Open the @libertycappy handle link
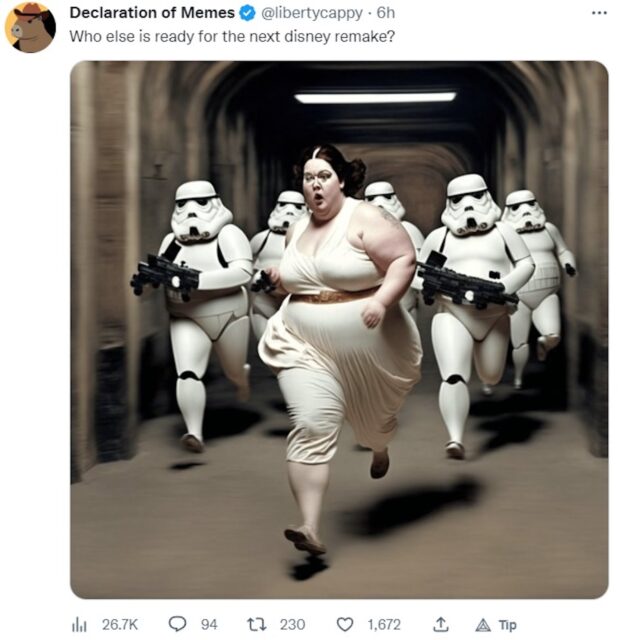Image resolution: width=618 pixels, height=640 pixels. coord(314,13)
